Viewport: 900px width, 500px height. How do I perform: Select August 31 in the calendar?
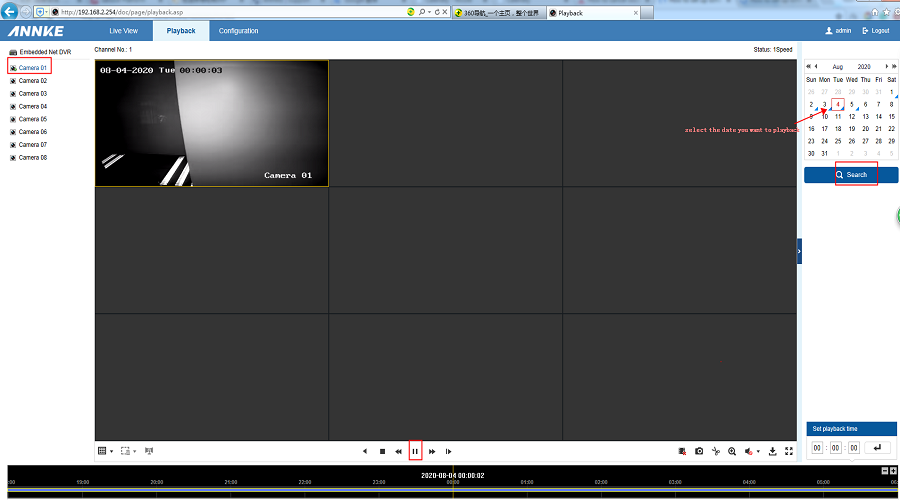(x=824, y=153)
